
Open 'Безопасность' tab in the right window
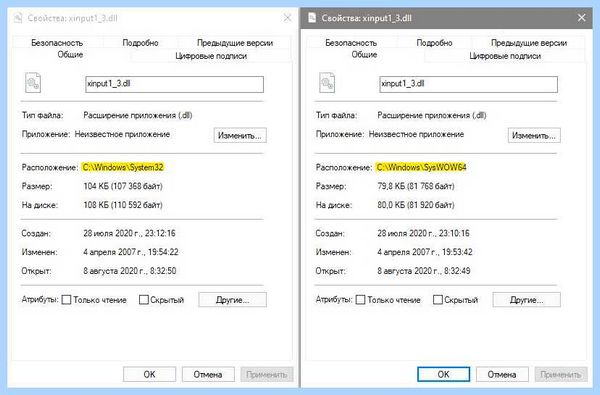point(351,42)
